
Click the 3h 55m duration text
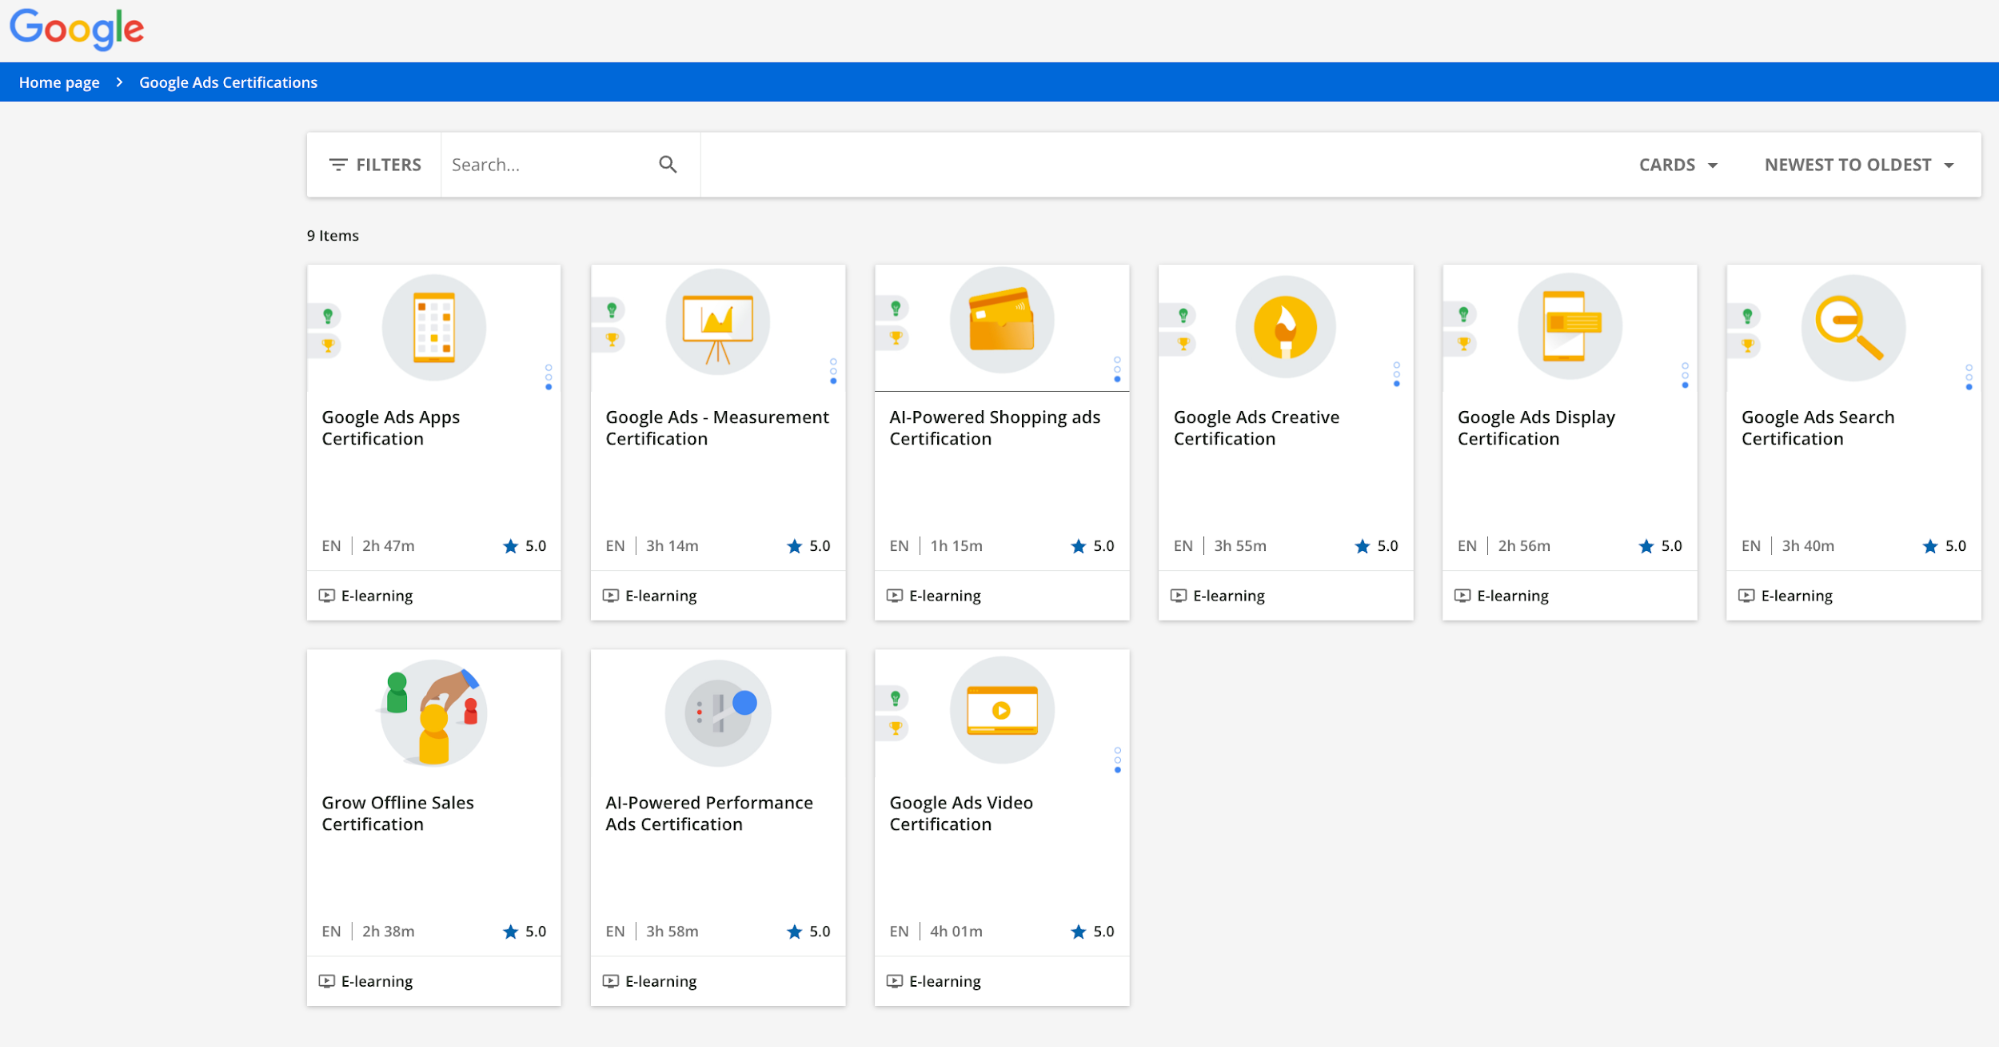[x=1240, y=546]
